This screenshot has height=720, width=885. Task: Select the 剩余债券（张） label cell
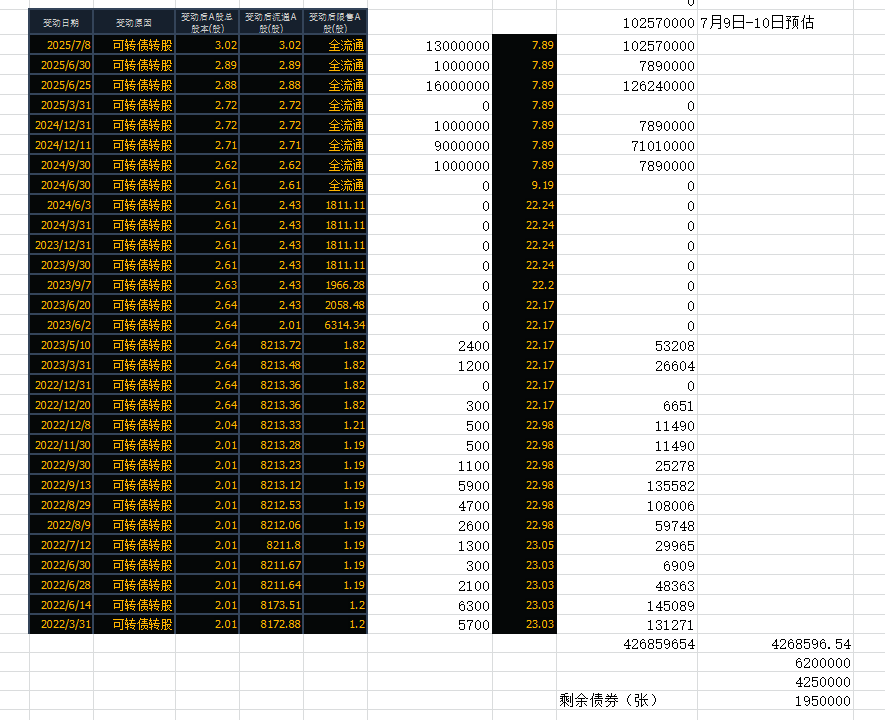pos(626,700)
